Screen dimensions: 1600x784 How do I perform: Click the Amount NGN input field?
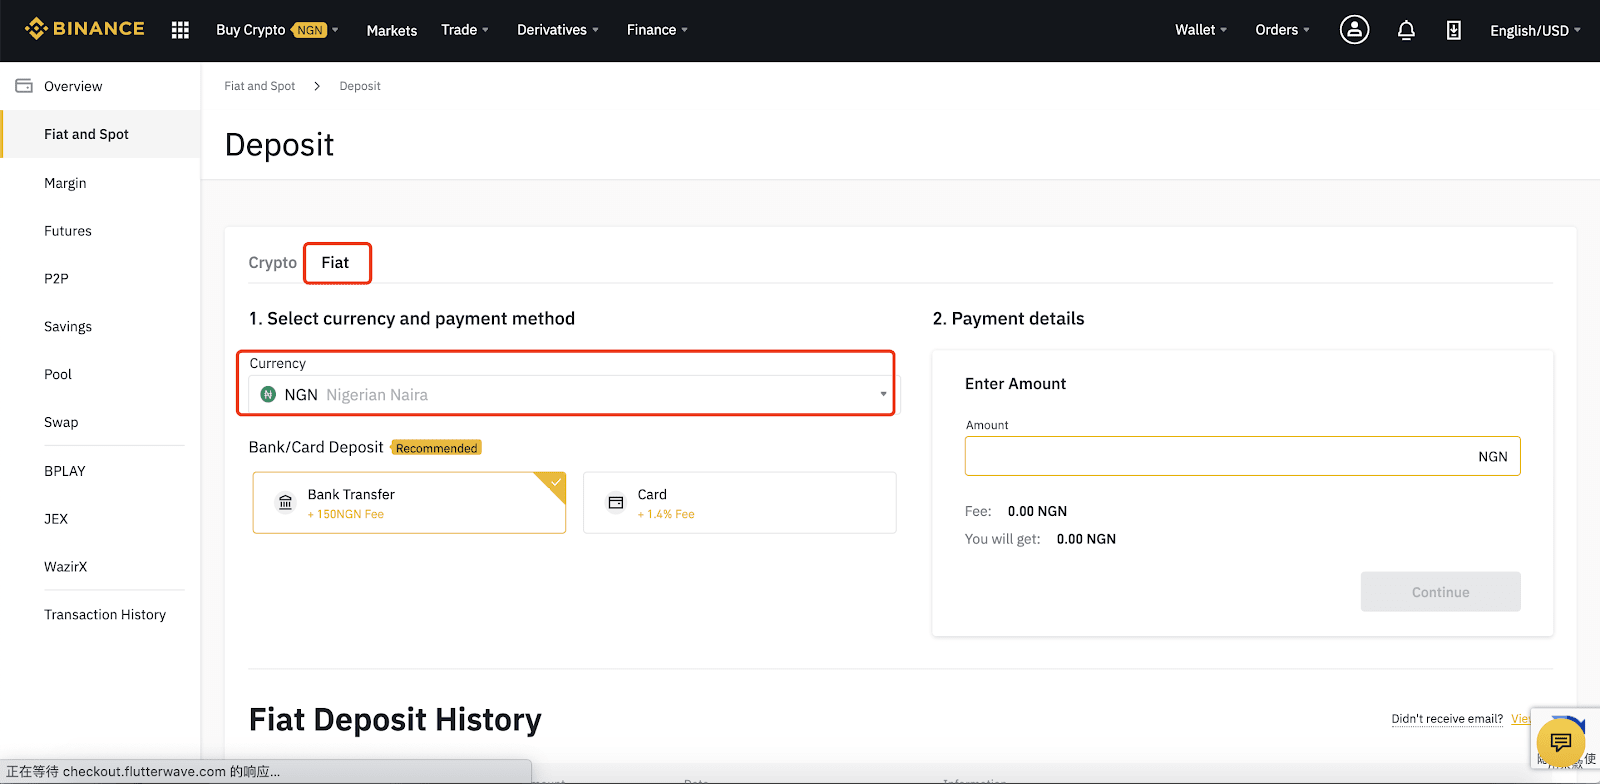pyautogui.click(x=1242, y=456)
